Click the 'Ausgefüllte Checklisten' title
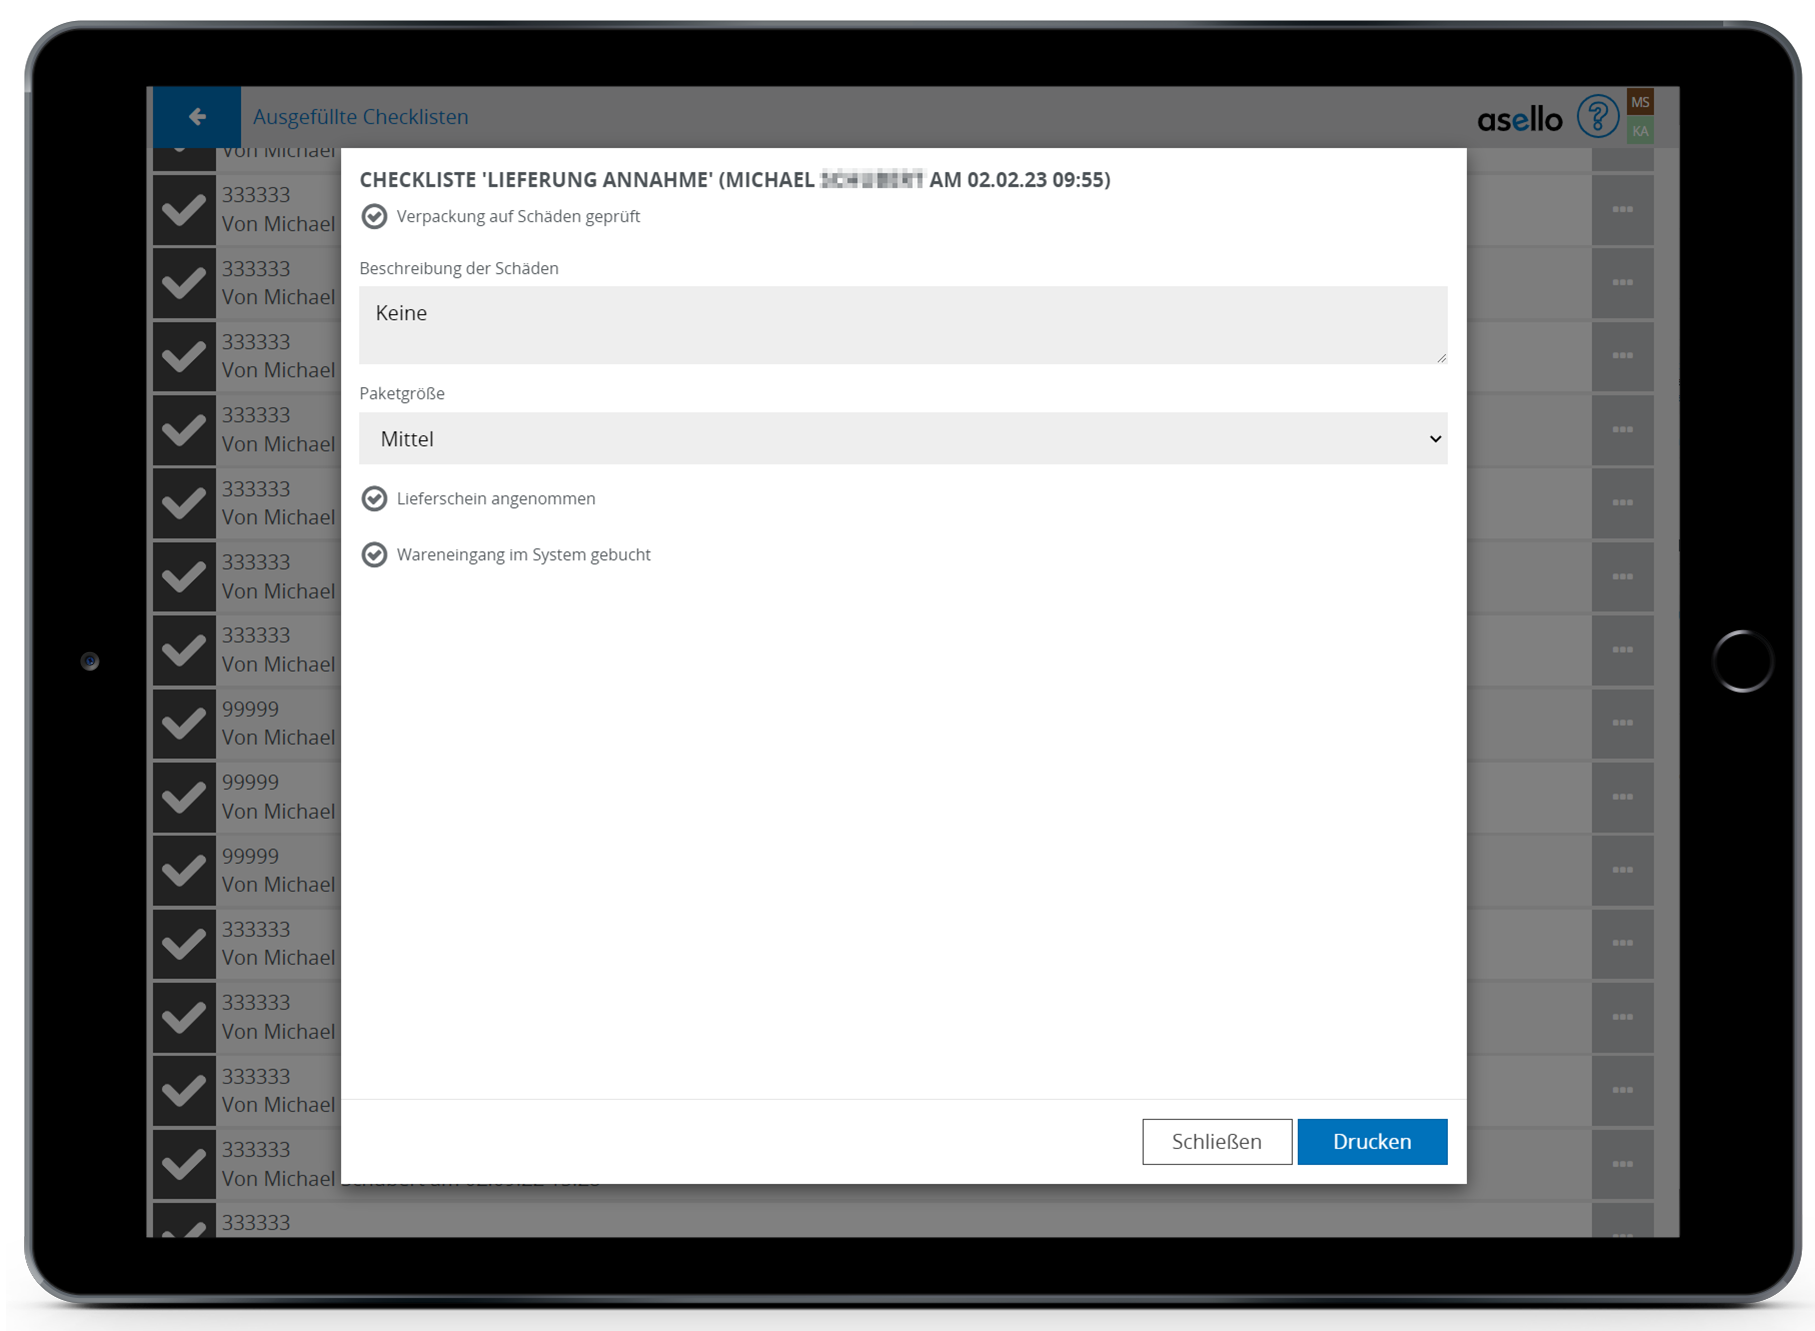This screenshot has width=1815, height=1331. [x=360, y=117]
